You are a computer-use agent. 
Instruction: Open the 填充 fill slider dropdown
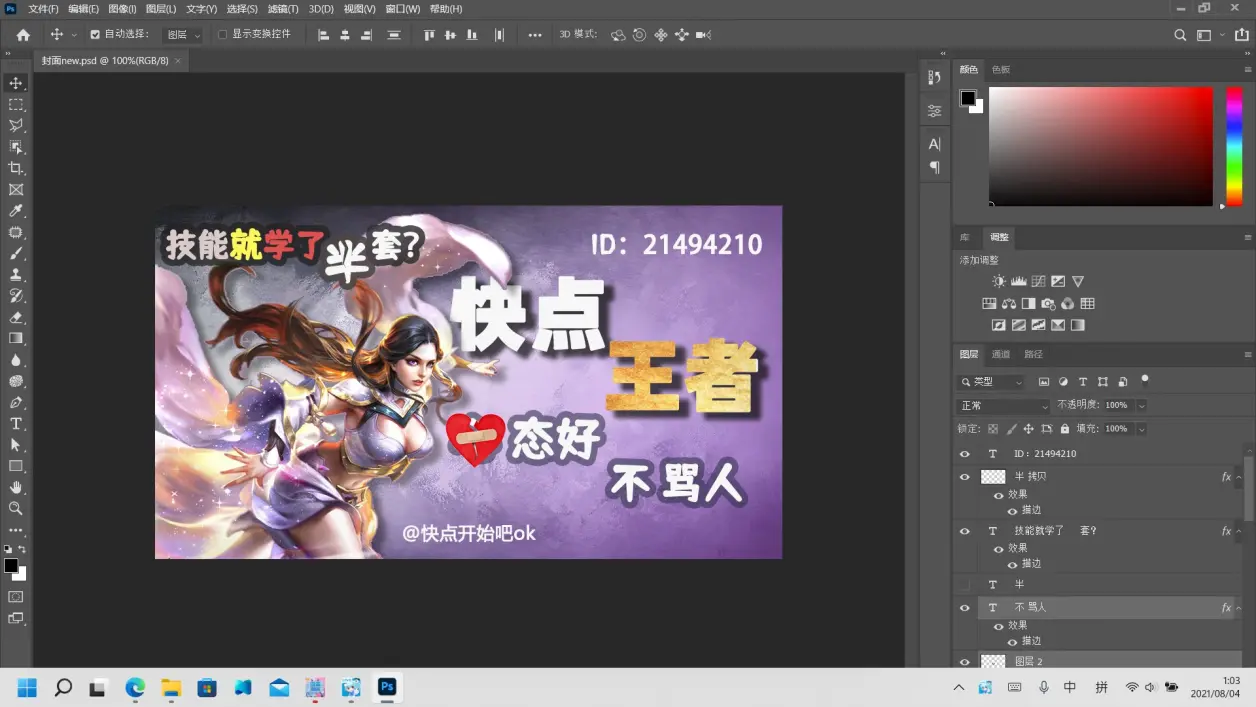pos(1141,429)
